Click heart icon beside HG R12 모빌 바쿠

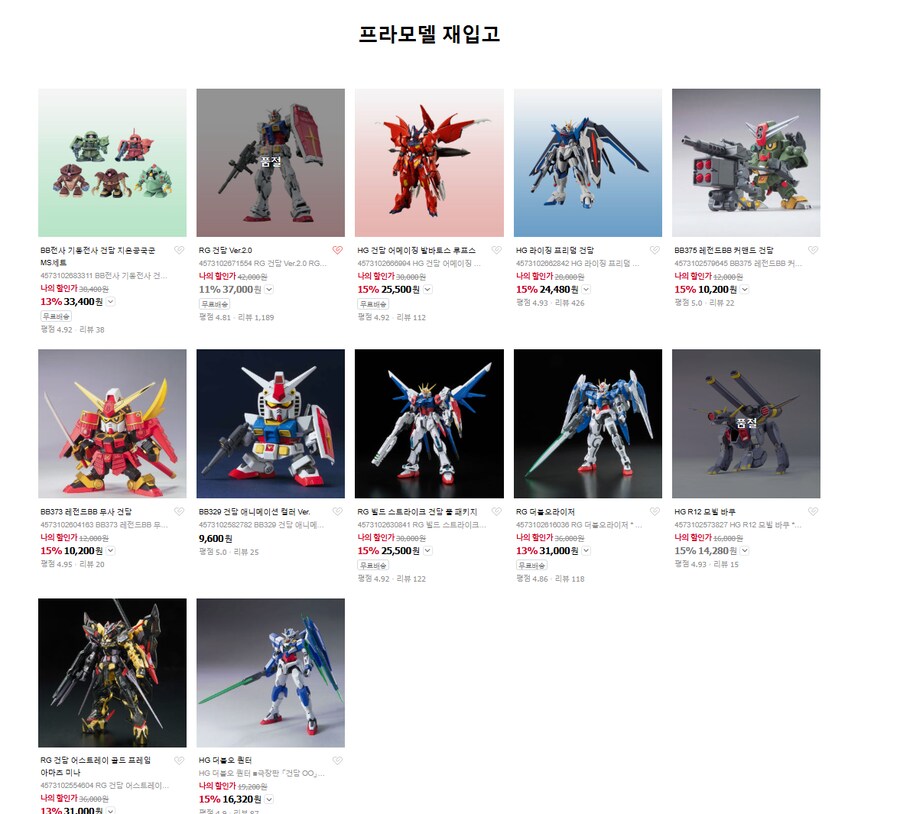pos(813,511)
